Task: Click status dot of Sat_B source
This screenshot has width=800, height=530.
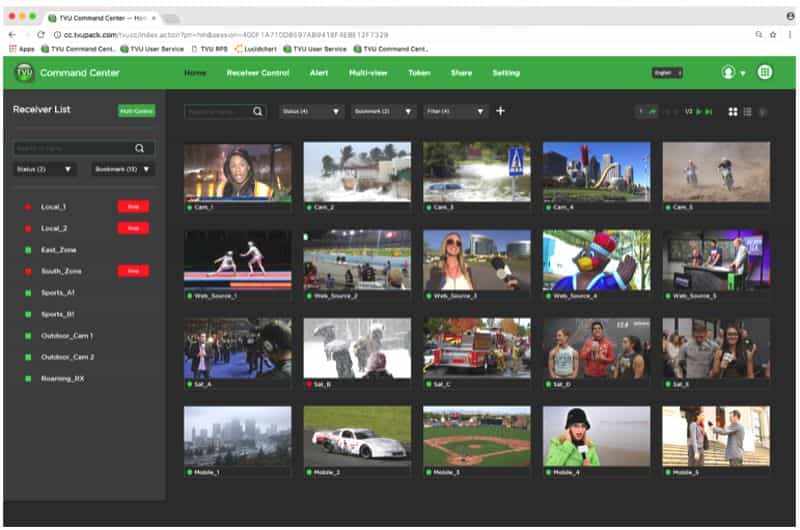Action: [x=309, y=384]
